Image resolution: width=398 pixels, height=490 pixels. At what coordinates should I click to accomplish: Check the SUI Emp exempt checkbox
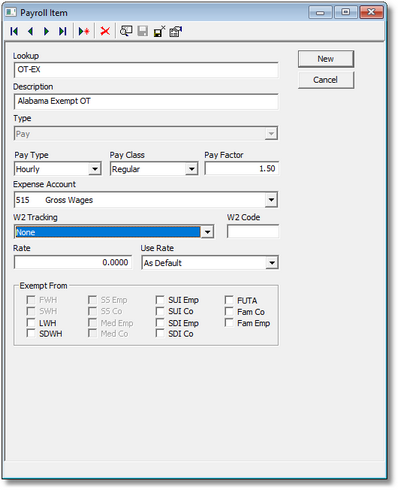point(160,300)
